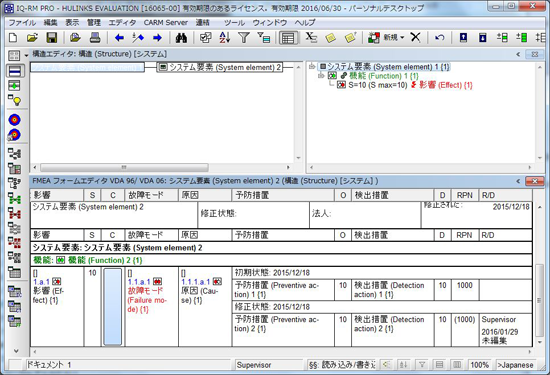Click the filter icon in status bar
550x375 pixels.
click(422, 365)
